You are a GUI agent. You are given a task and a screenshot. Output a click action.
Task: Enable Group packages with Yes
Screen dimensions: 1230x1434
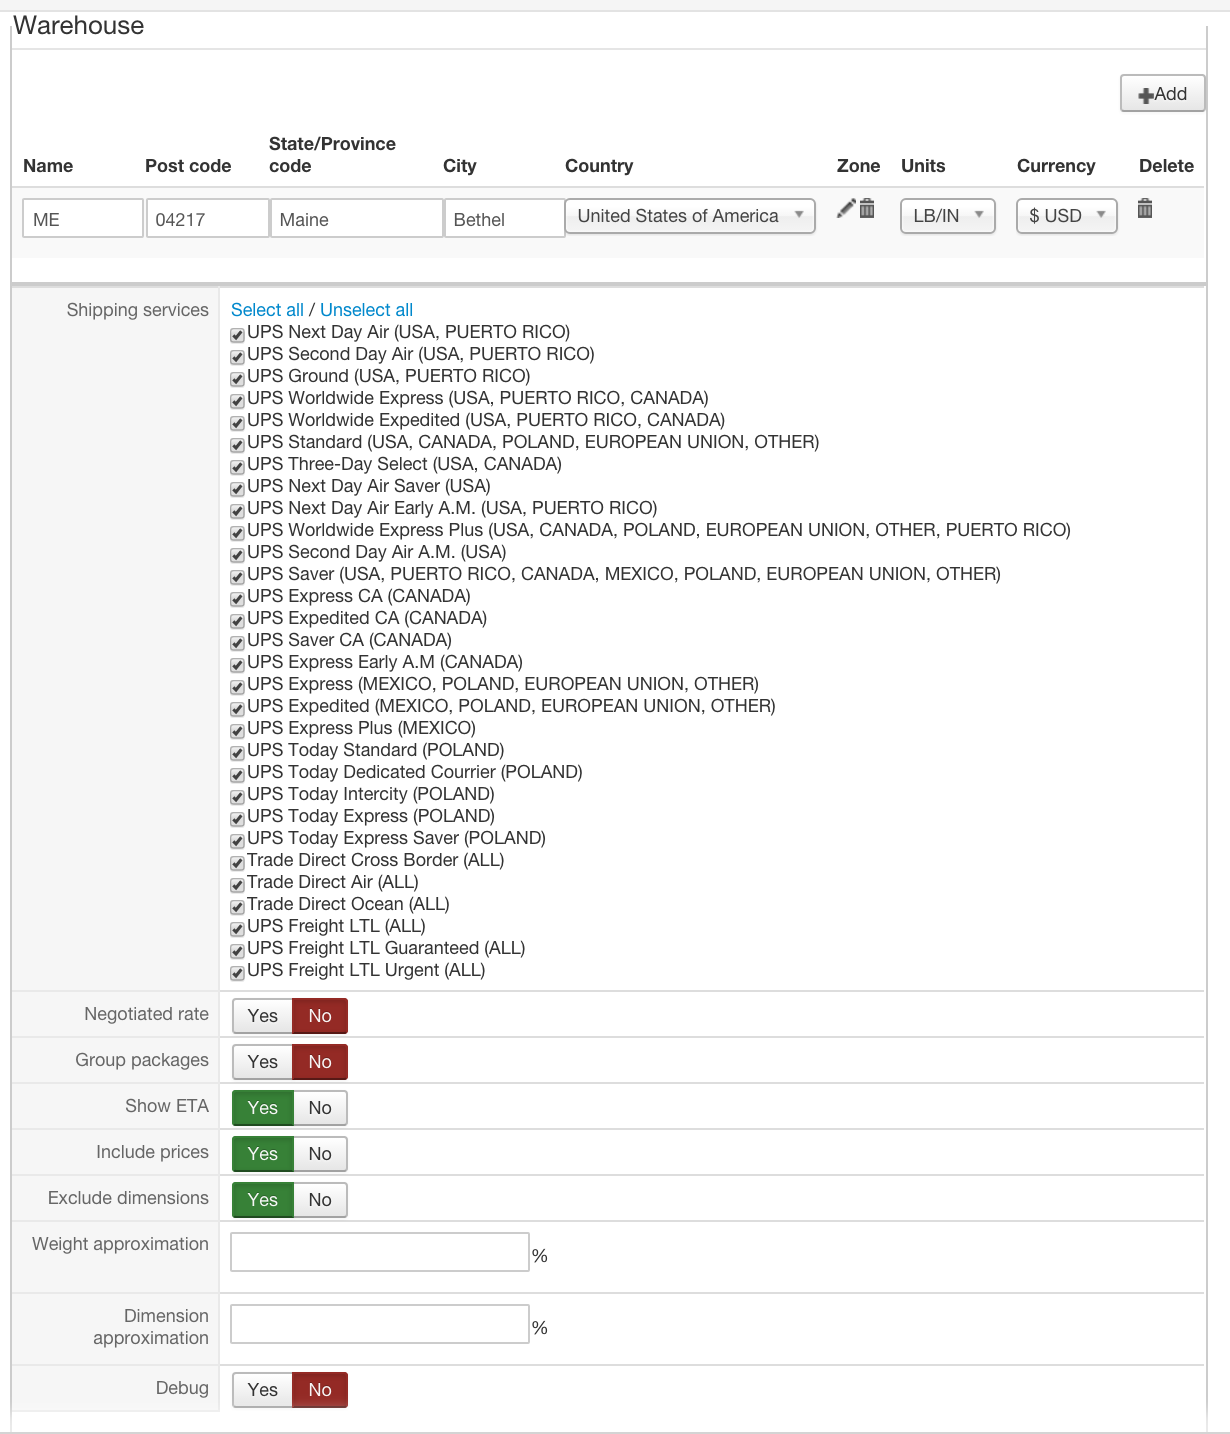coord(262,1062)
